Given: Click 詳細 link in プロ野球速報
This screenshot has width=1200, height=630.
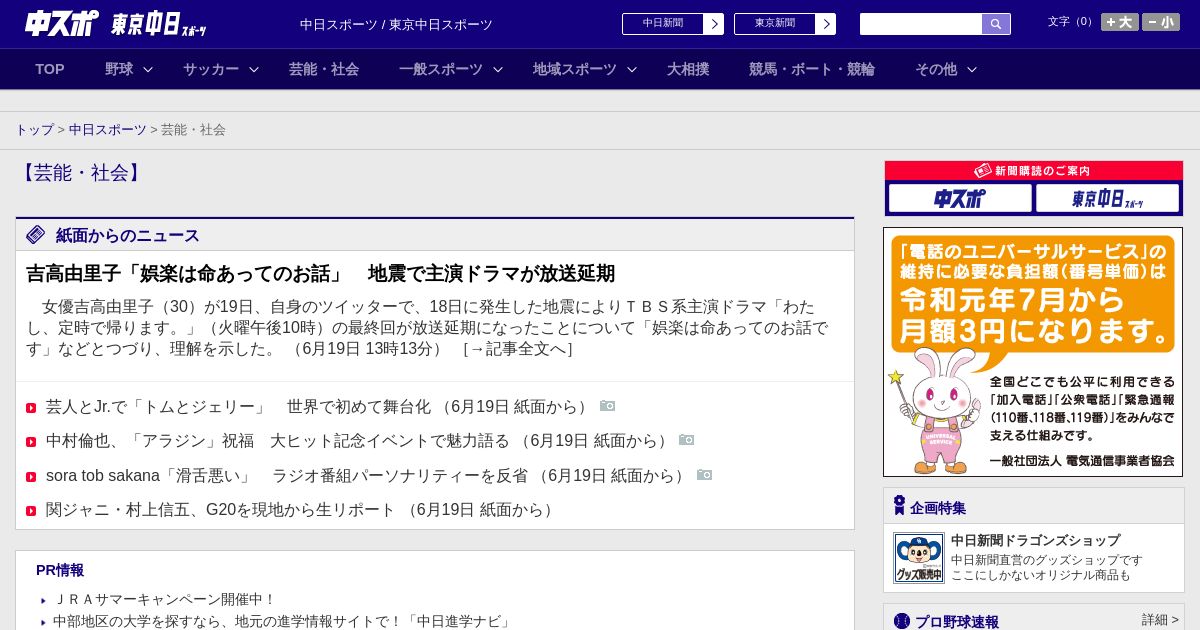Looking at the screenshot, I should pyautogui.click(x=1160, y=620).
